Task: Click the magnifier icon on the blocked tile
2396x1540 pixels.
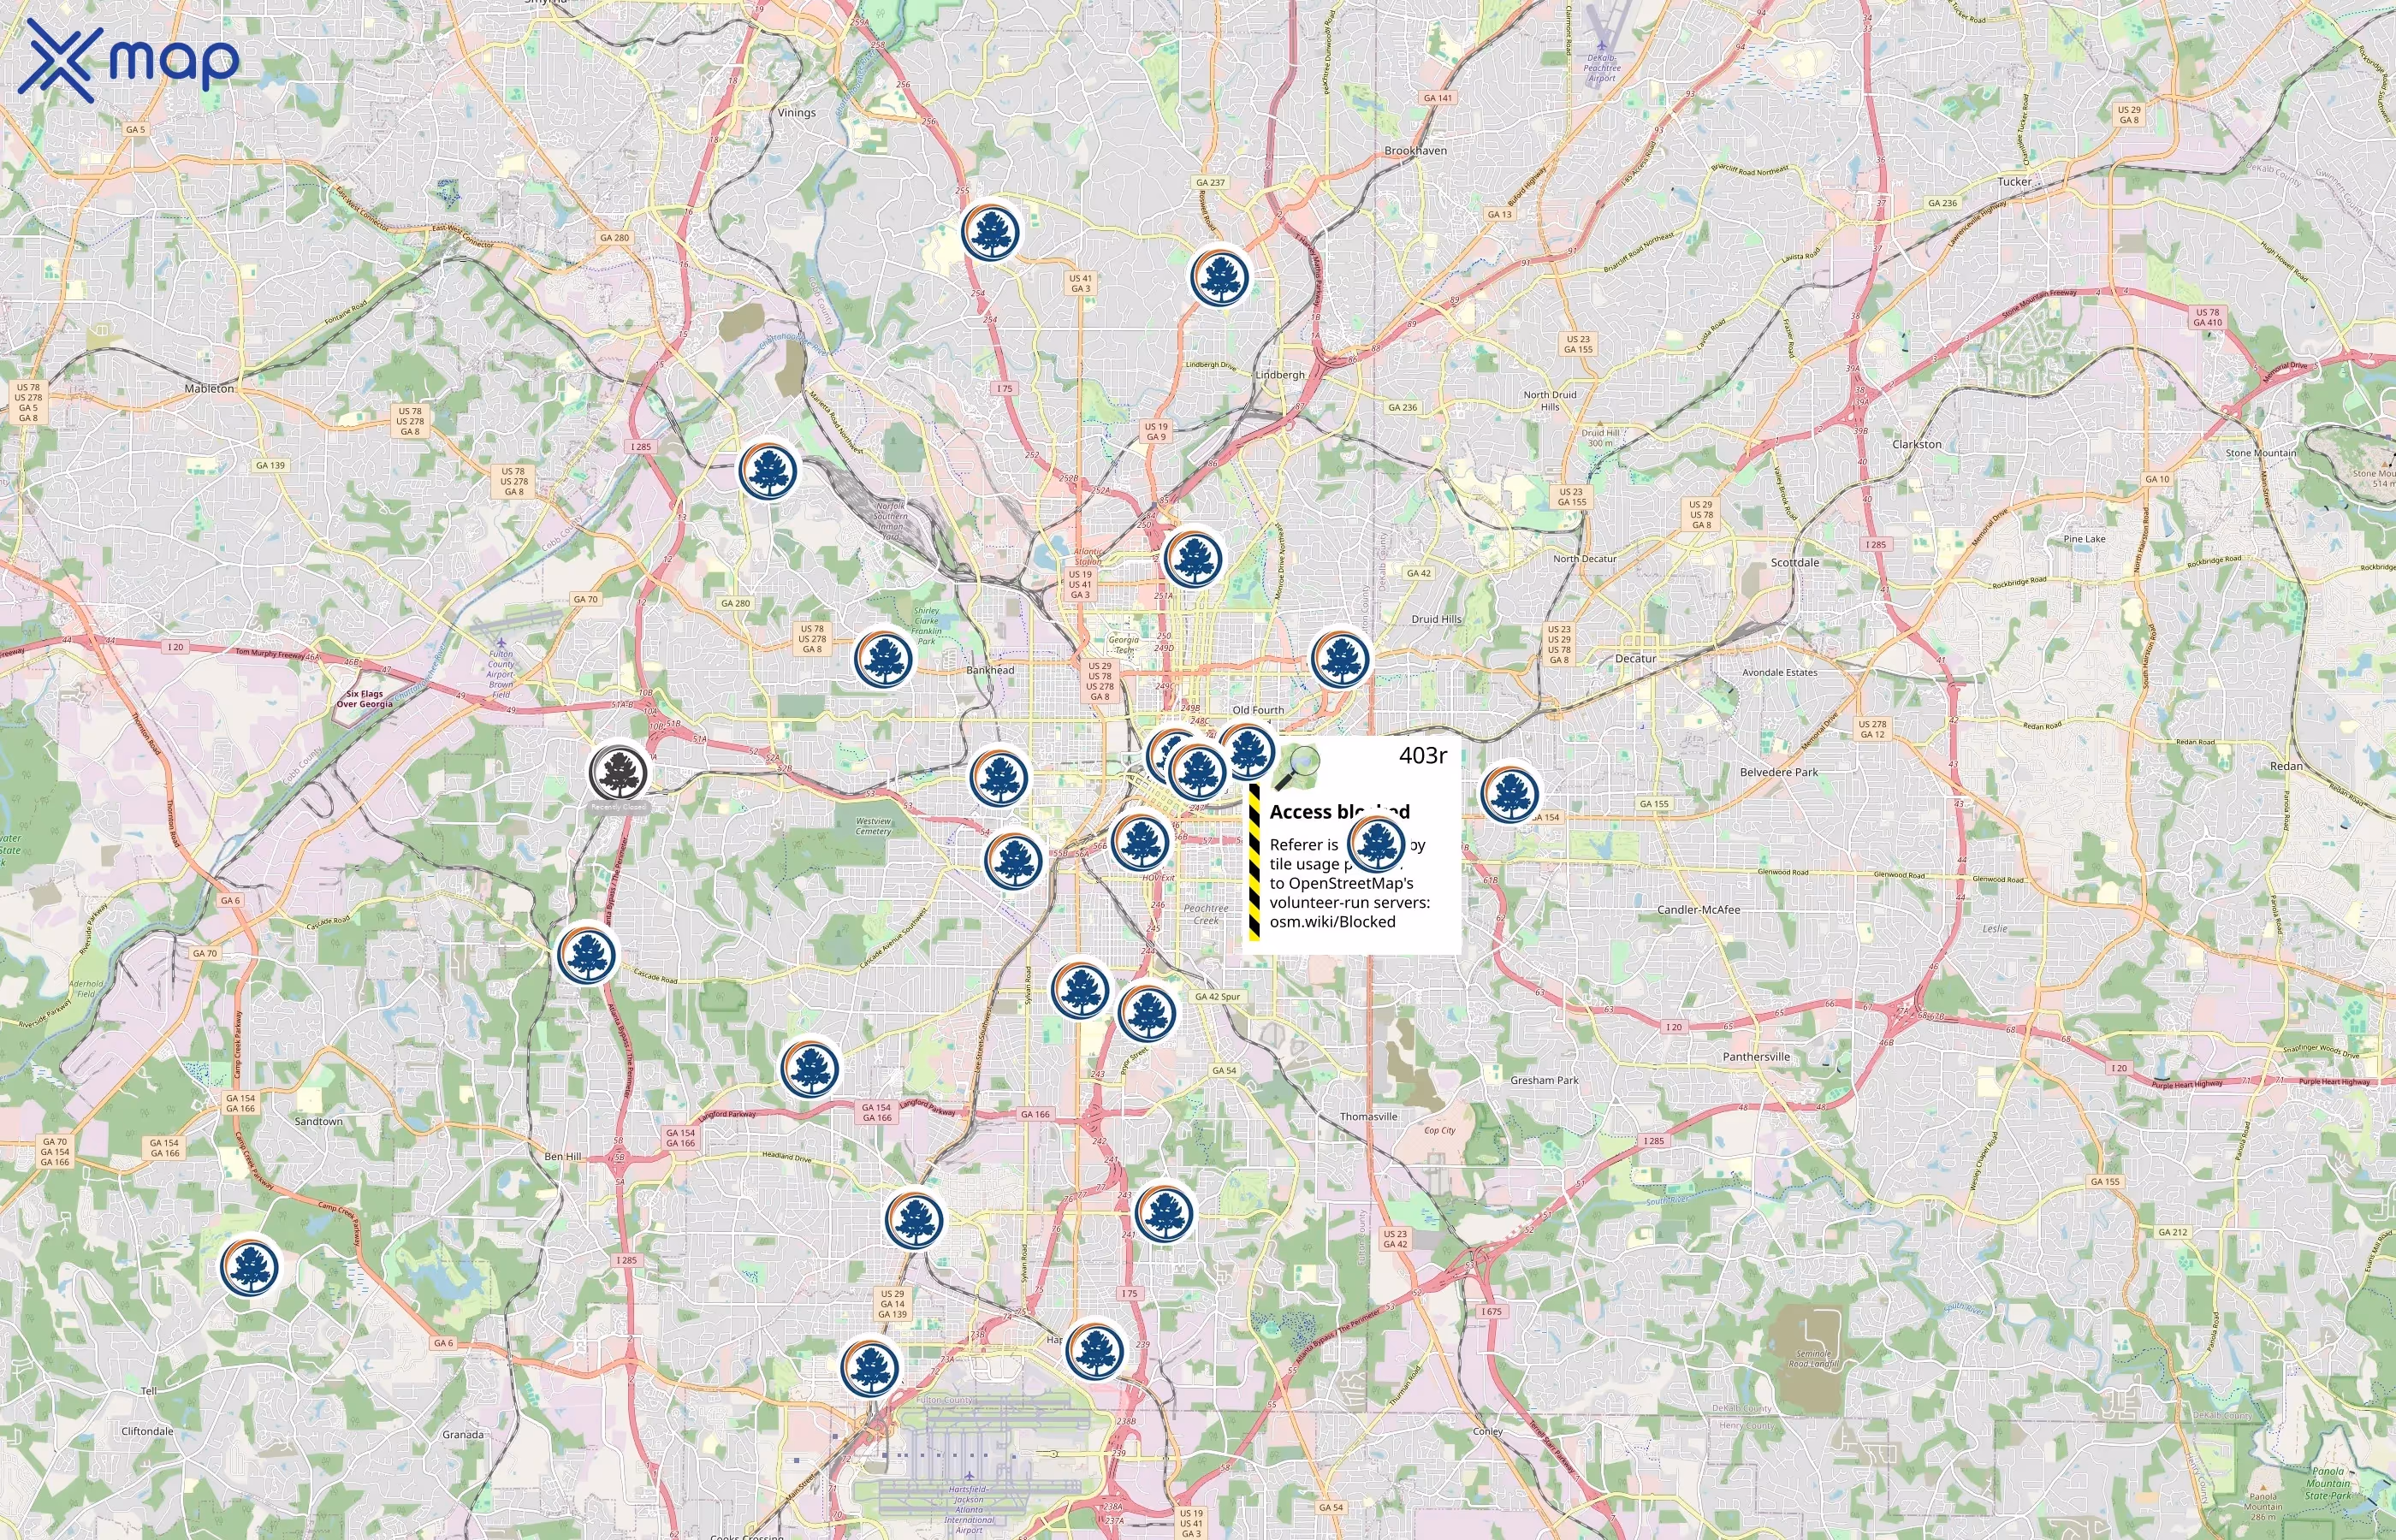Action: coord(1297,768)
